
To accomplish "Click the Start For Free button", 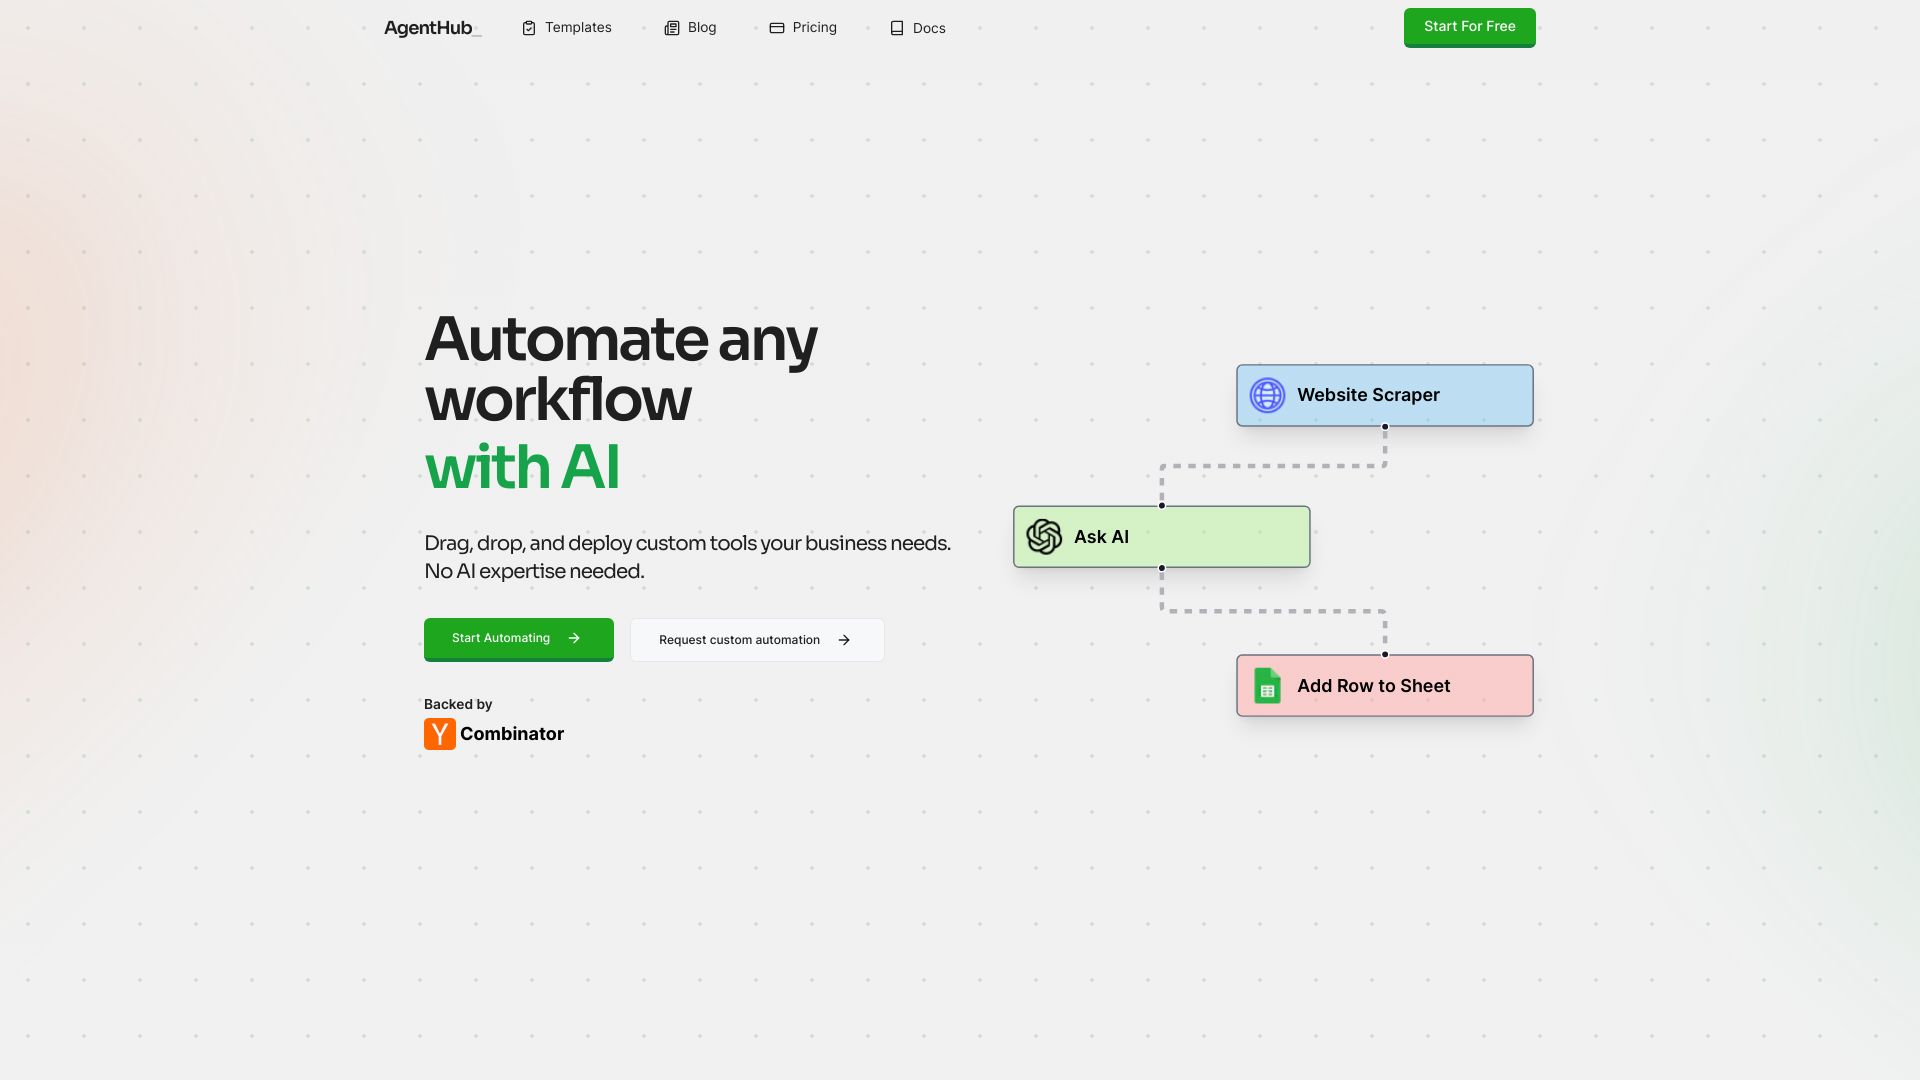I will (x=1469, y=27).
